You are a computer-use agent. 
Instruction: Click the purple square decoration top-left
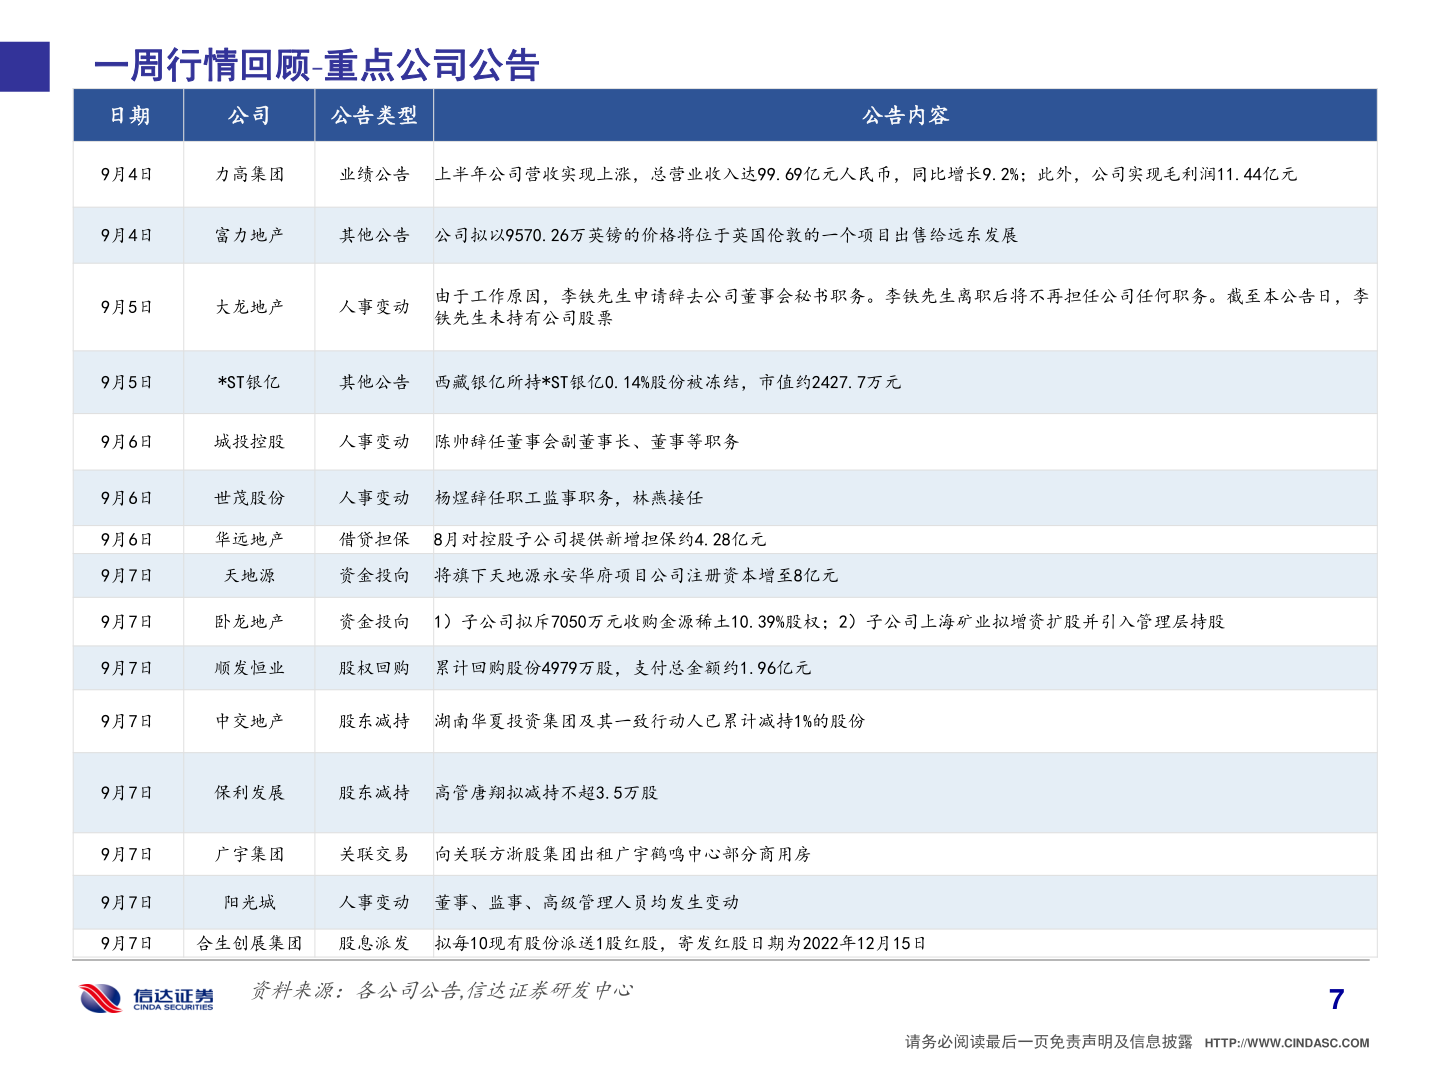click(x=24, y=67)
